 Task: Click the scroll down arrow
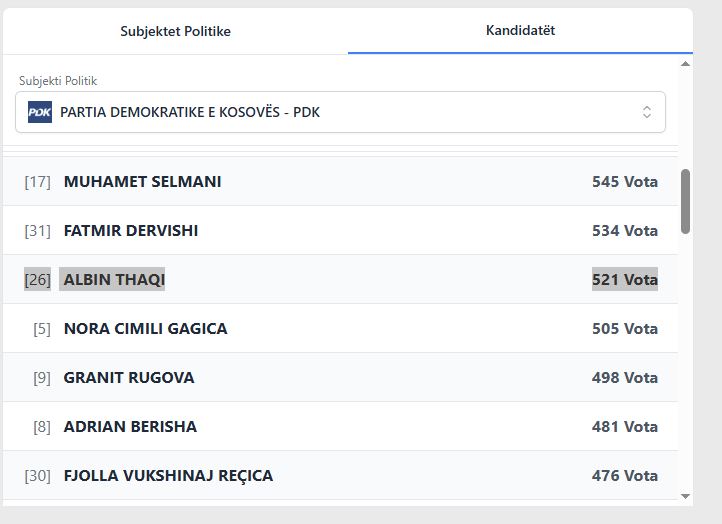pyautogui.click(x=685, y=495)
